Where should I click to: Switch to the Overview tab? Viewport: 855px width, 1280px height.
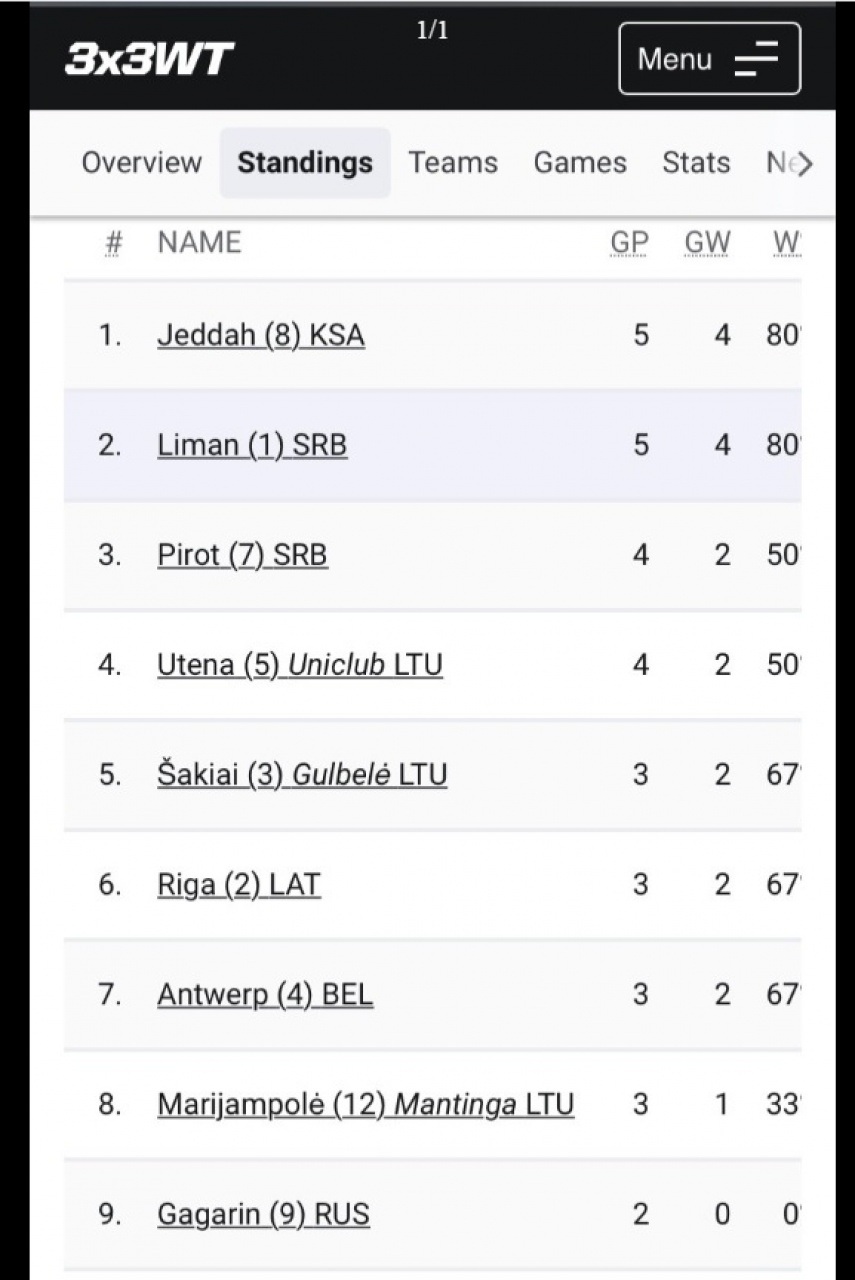141,163
